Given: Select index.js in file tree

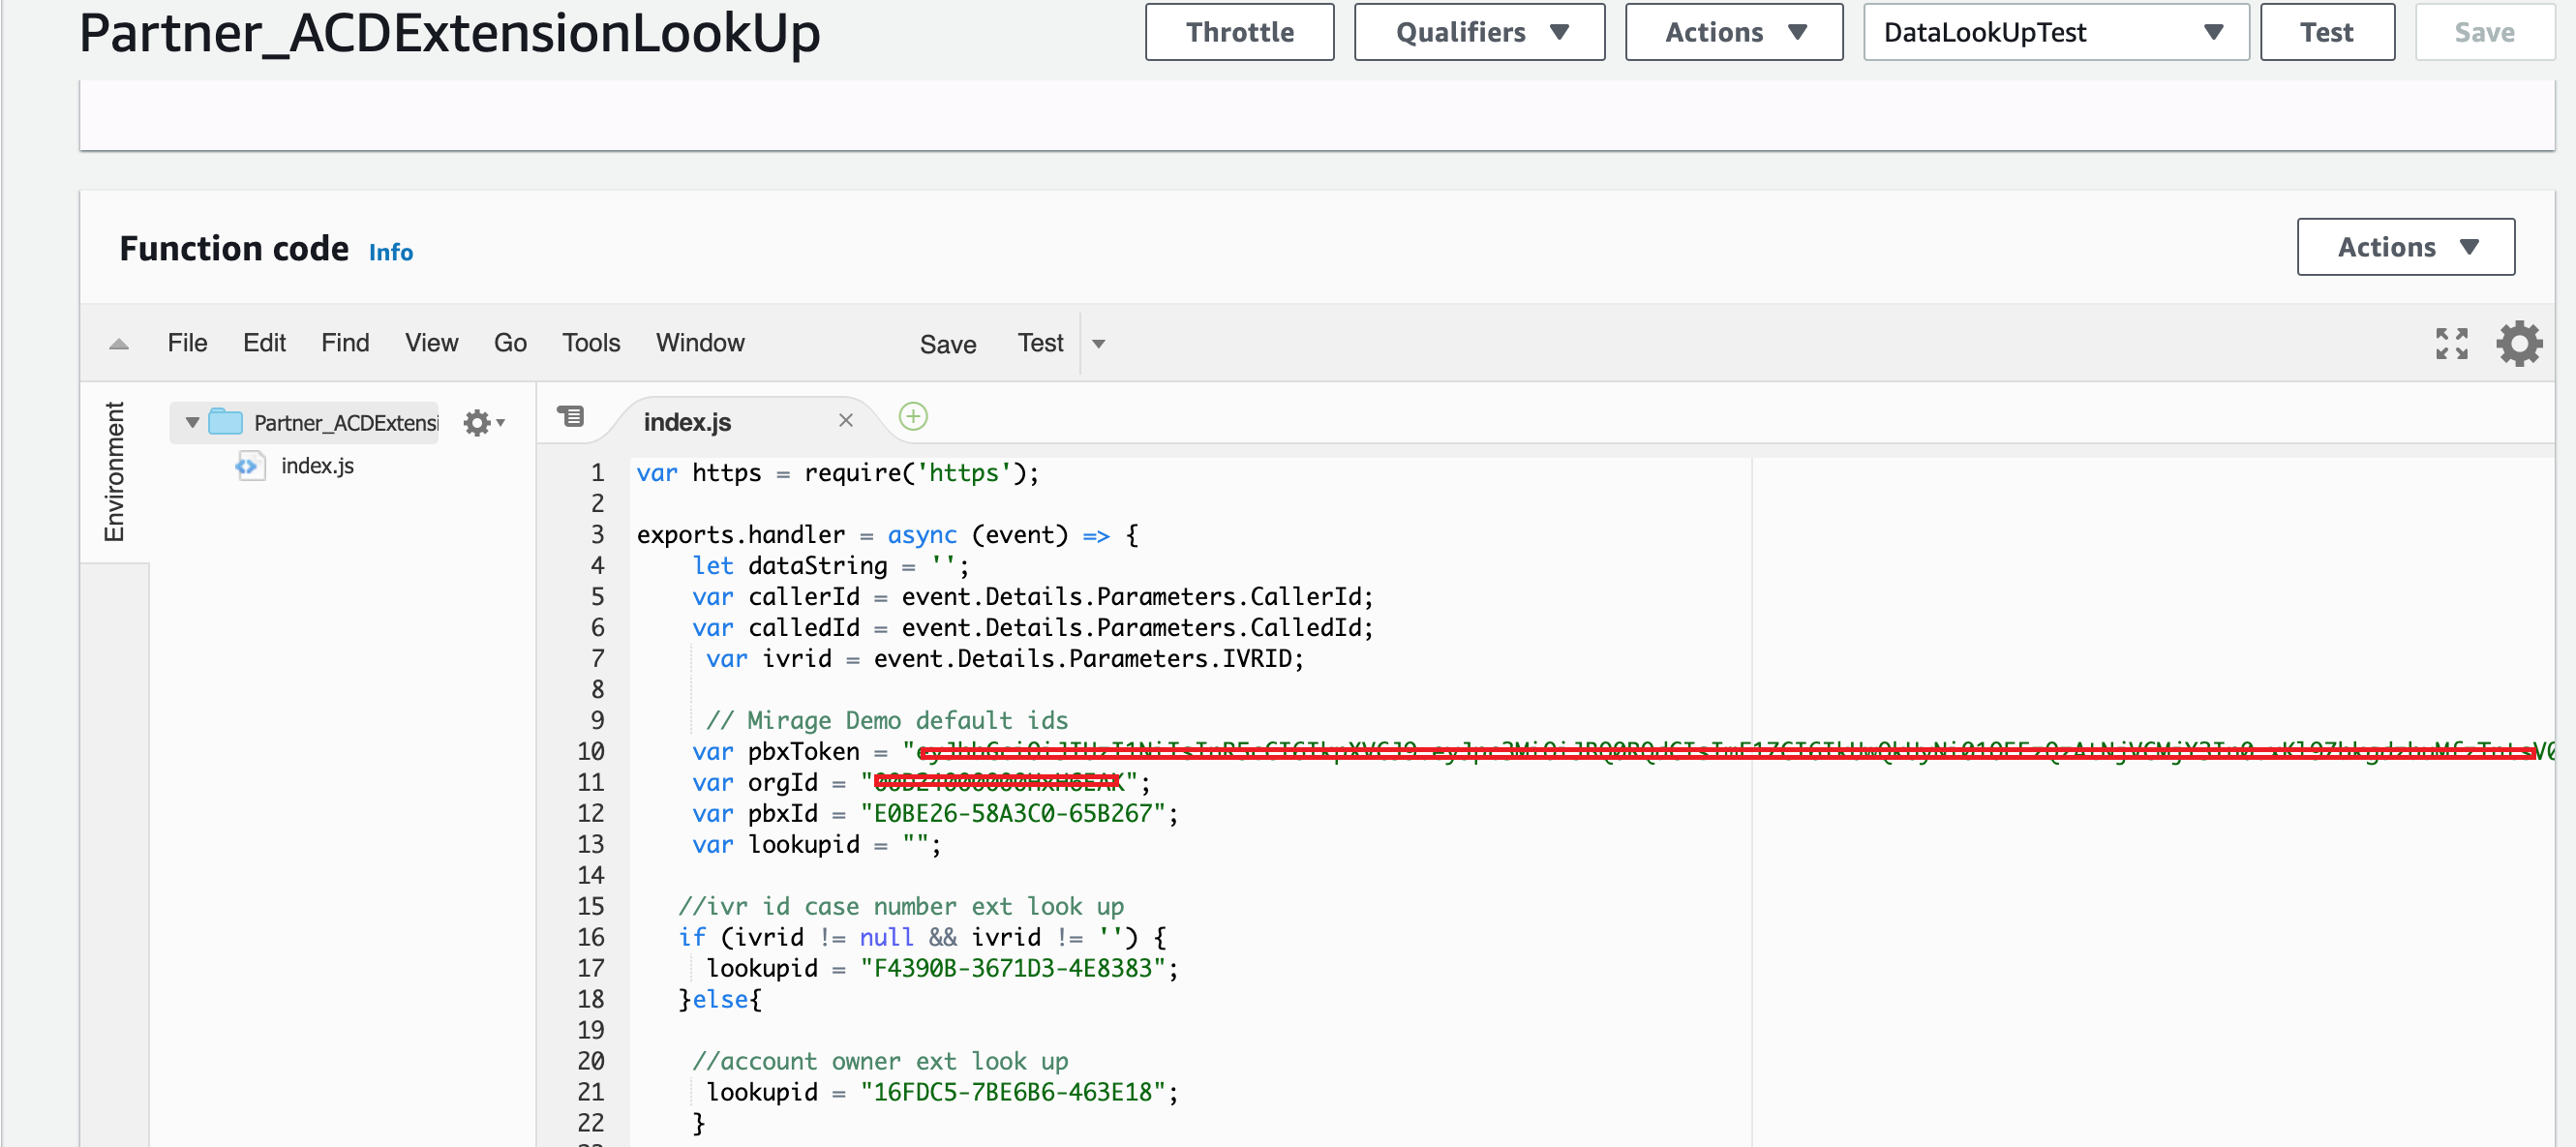Looking at the screenshot, I should coord(317,466).
